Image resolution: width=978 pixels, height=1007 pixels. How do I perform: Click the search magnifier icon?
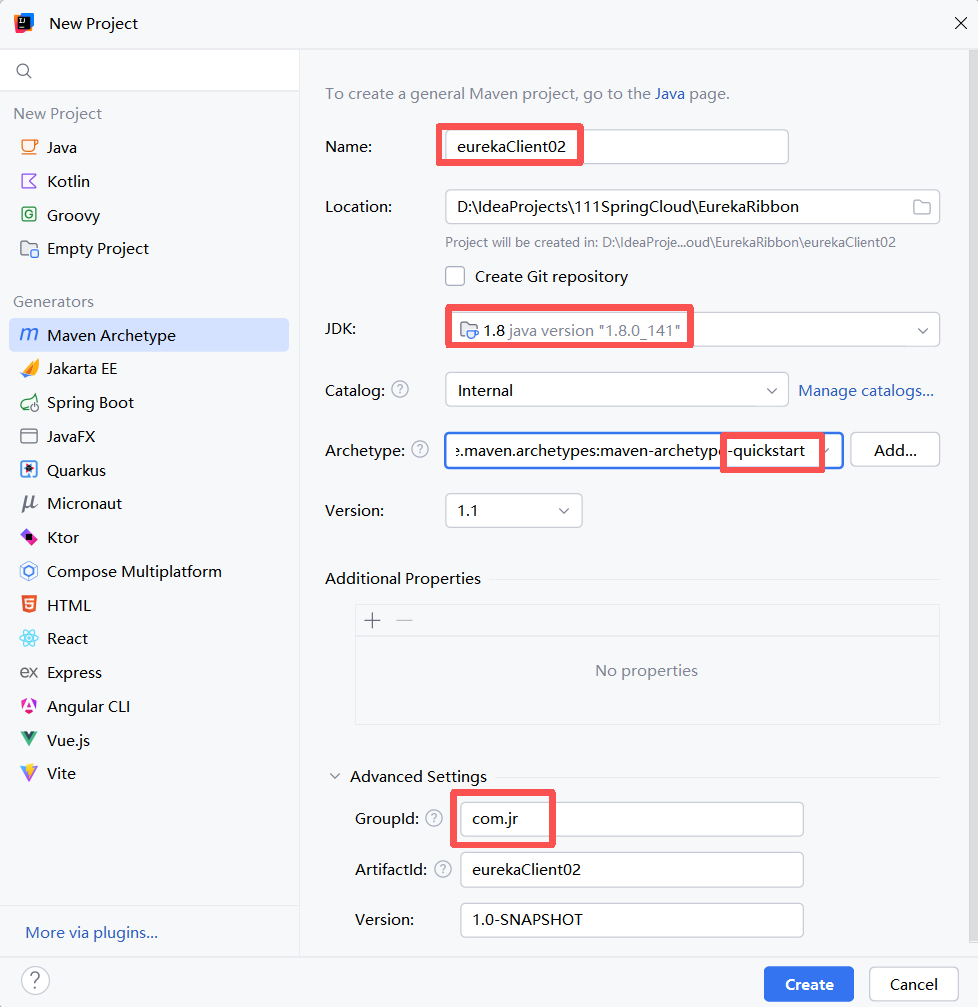click(x=24, y=71)
